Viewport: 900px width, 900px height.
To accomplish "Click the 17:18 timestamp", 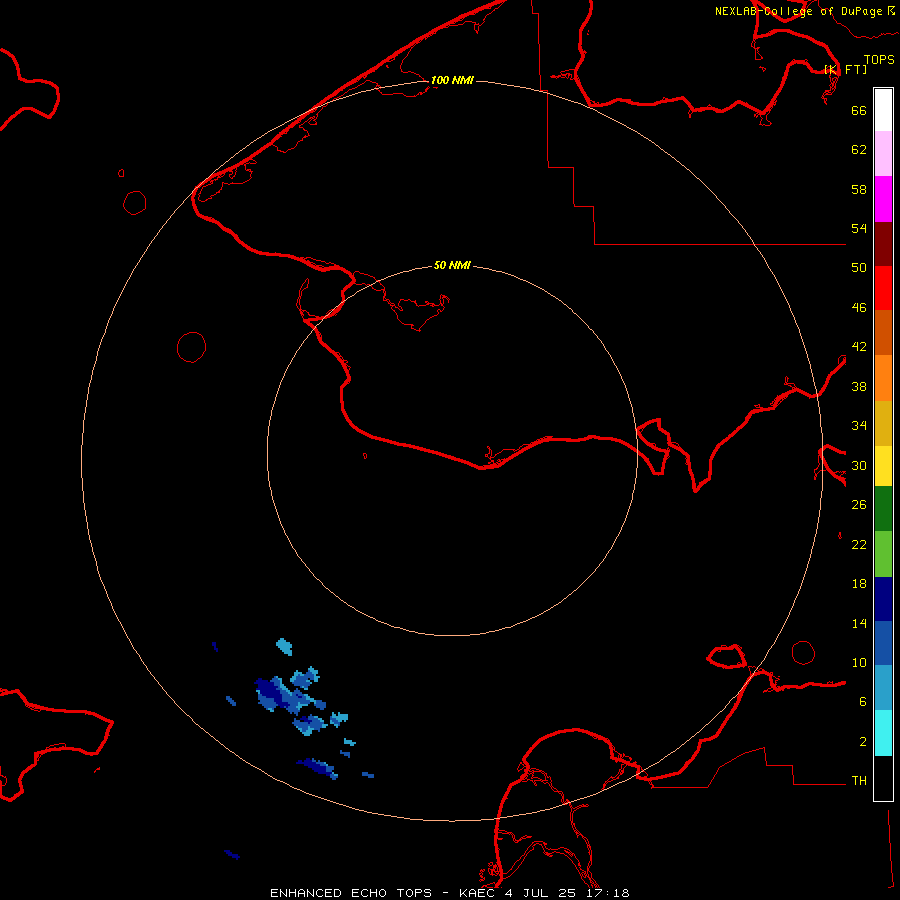I will [608, 893].
